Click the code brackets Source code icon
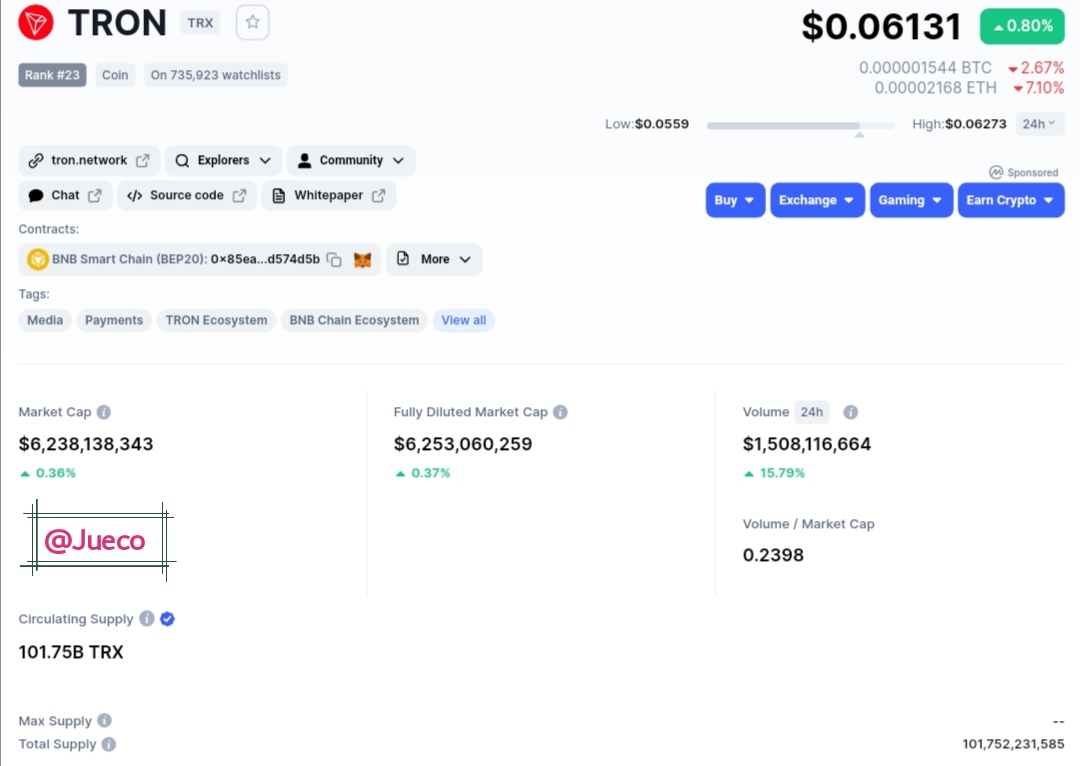This screenshot has width=1080, height=766. point(134,196)
